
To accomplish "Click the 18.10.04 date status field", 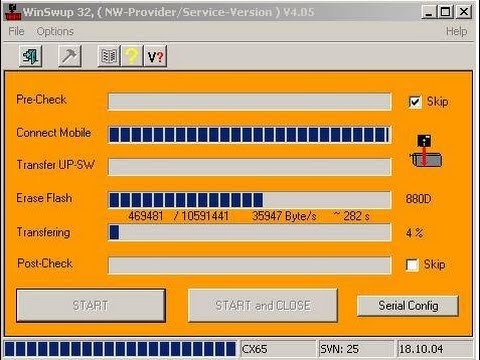I will [x=435, y=349].
